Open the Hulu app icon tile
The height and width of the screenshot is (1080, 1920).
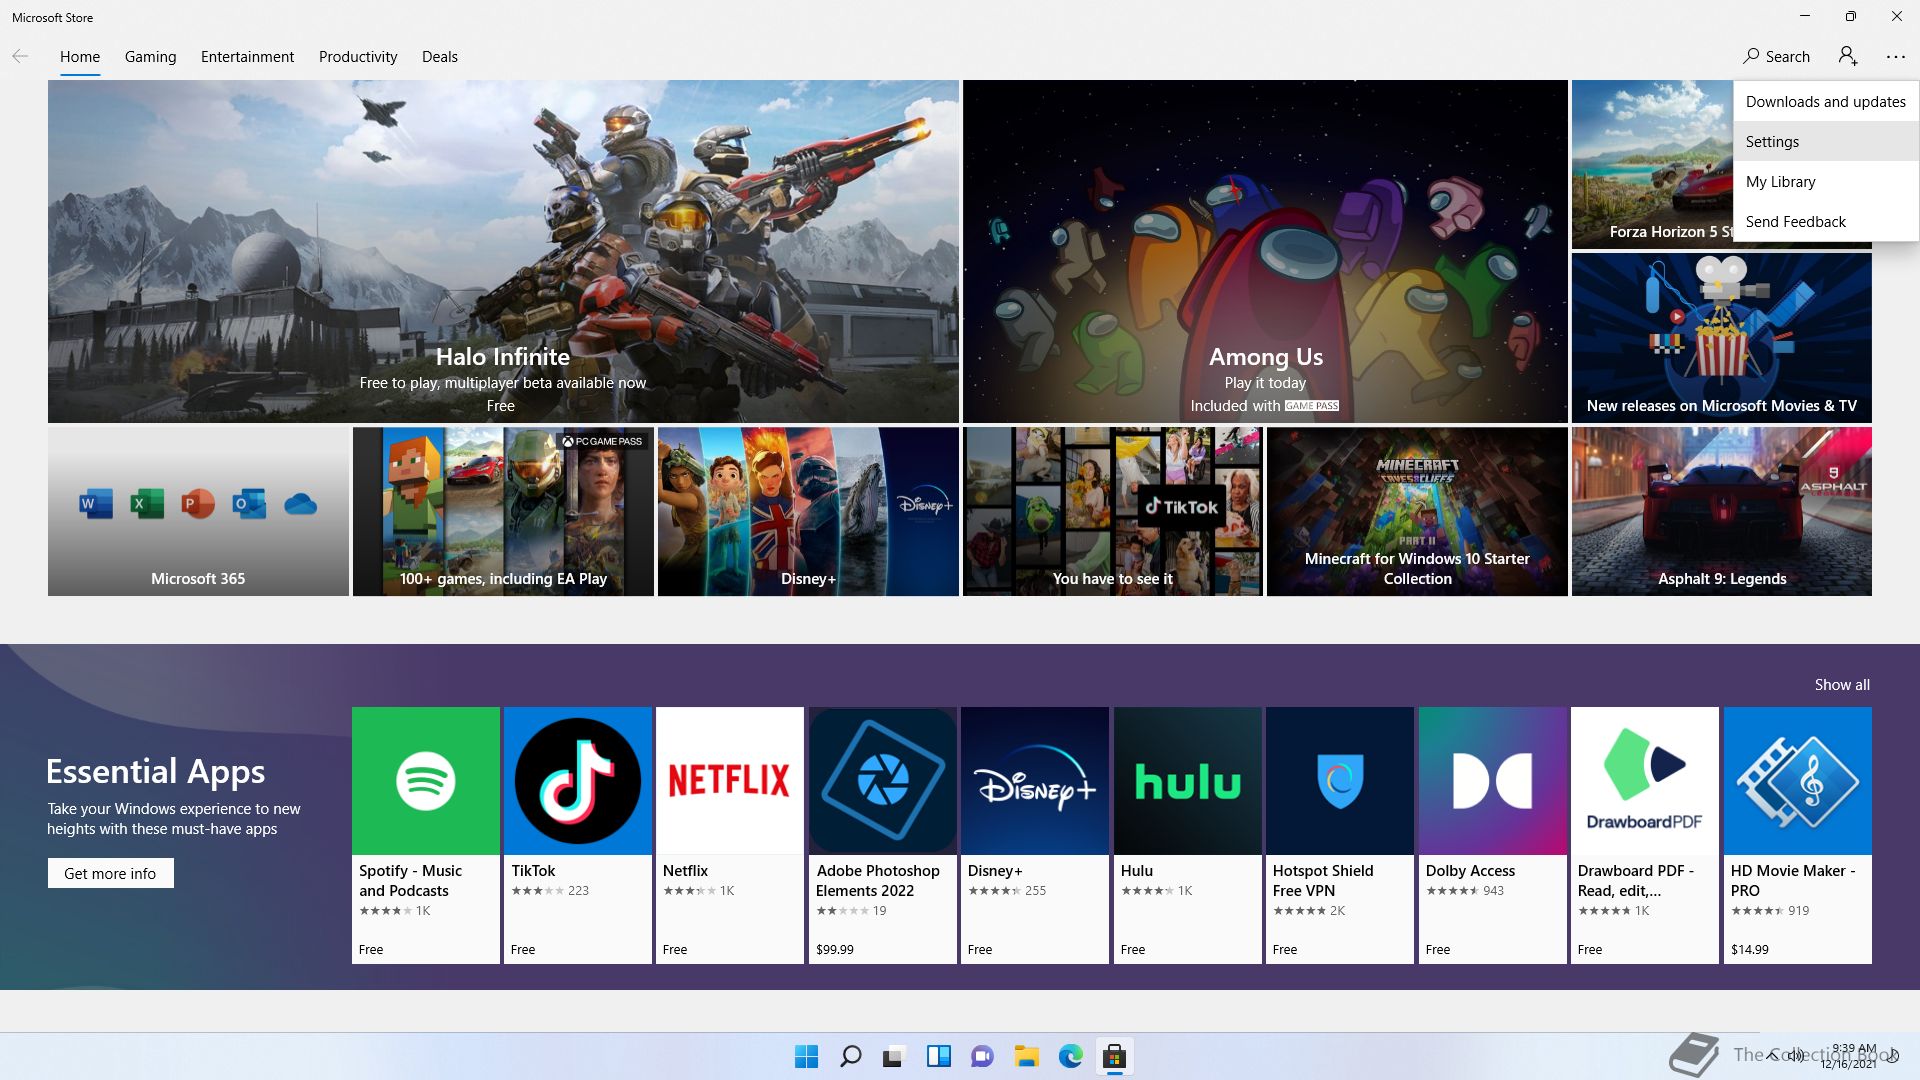1188,781
